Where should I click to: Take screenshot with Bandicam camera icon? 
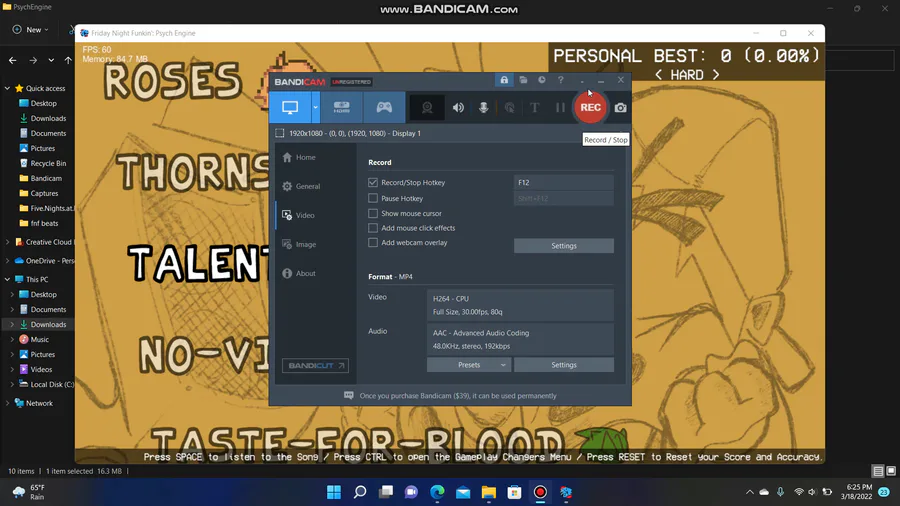(620, 107)
